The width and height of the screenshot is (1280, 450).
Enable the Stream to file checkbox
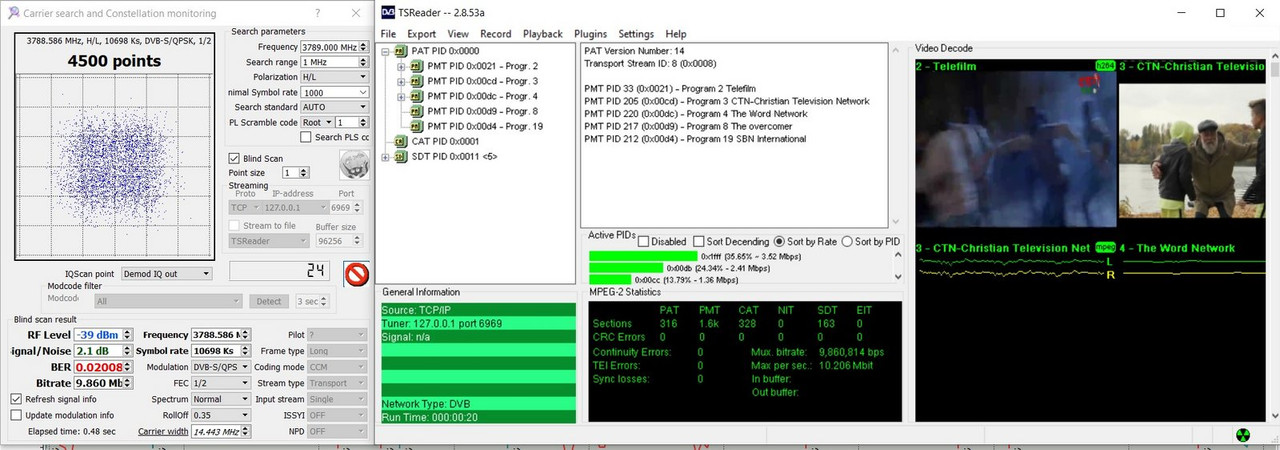click(x=234, y=226)
